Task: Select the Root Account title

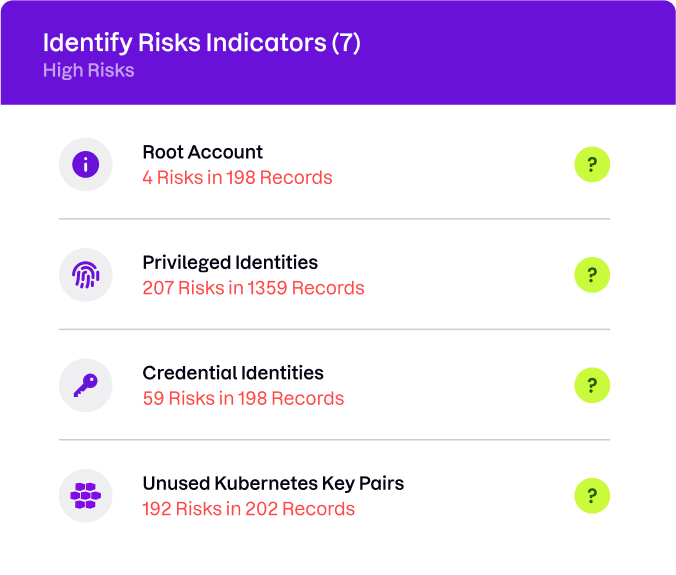Action: pos(203,152)
